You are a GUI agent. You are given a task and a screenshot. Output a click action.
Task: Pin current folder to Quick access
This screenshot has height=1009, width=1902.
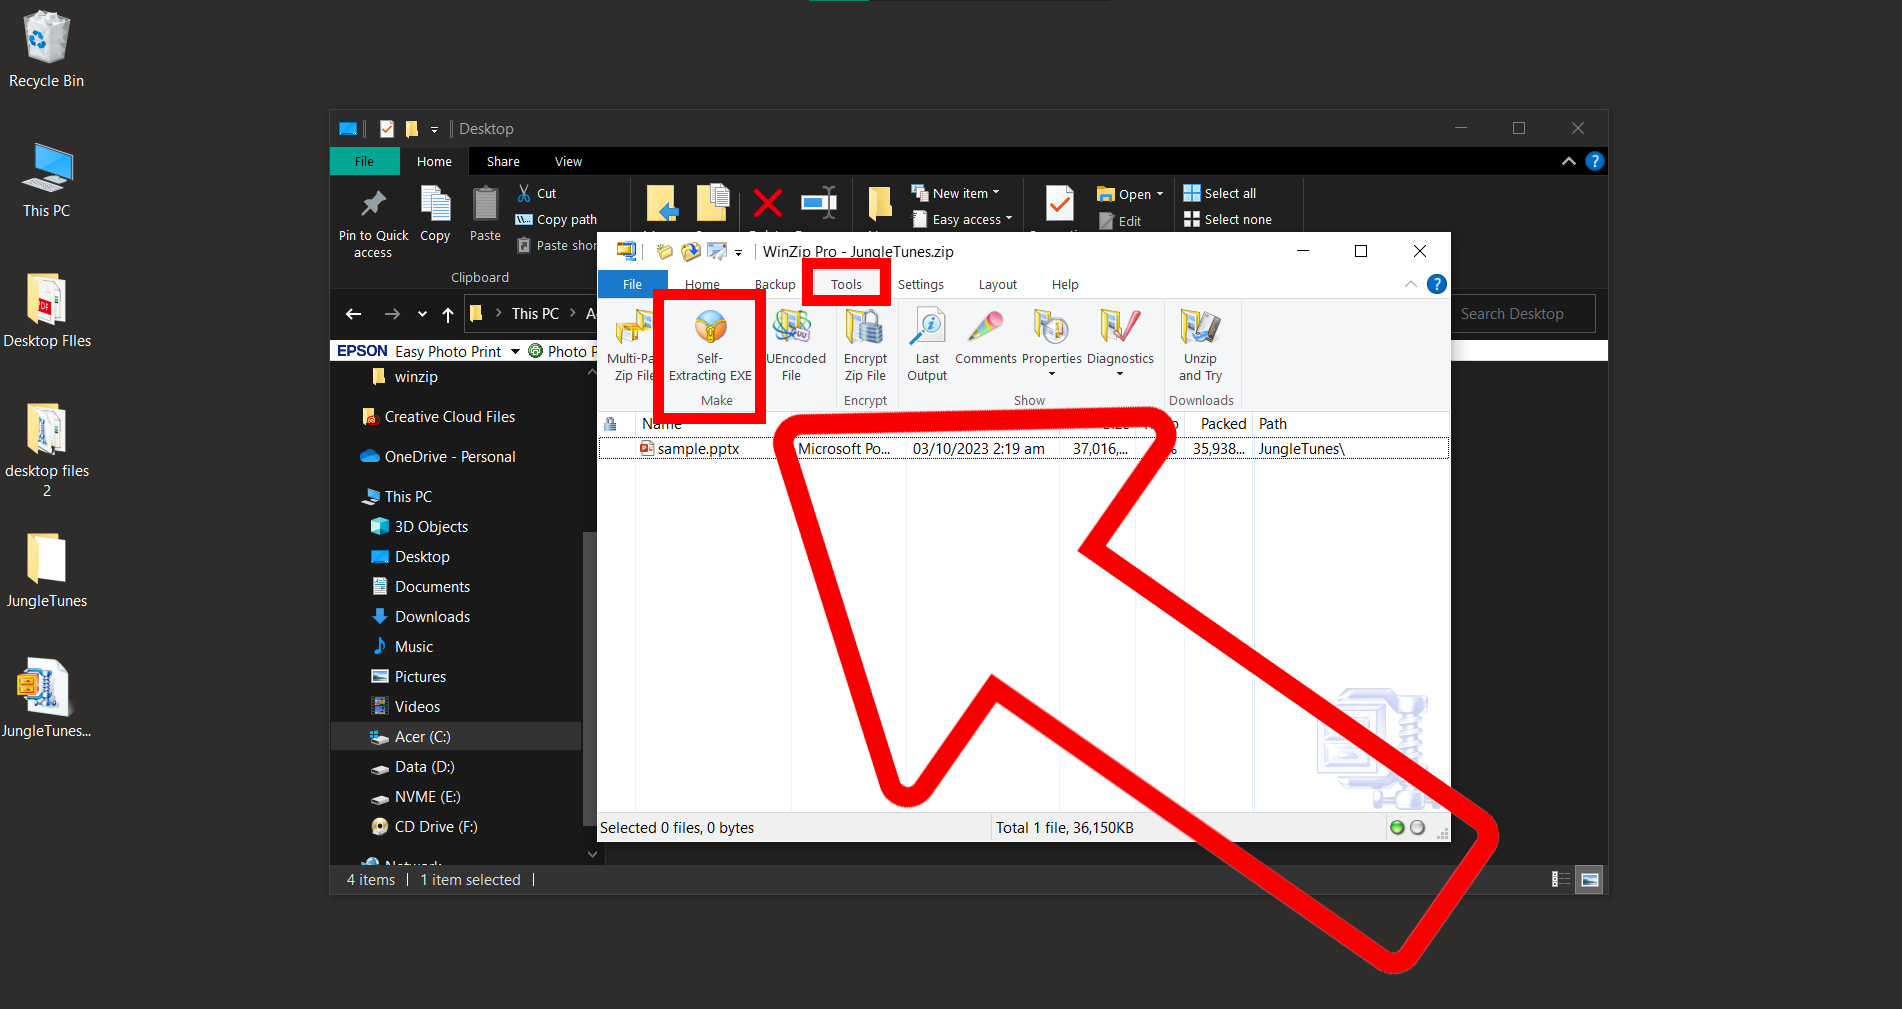(372, 220)
